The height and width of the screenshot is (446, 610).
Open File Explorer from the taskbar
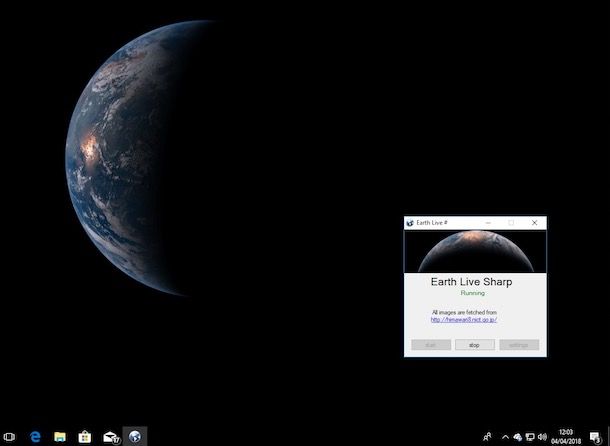(x=60, y=437)
